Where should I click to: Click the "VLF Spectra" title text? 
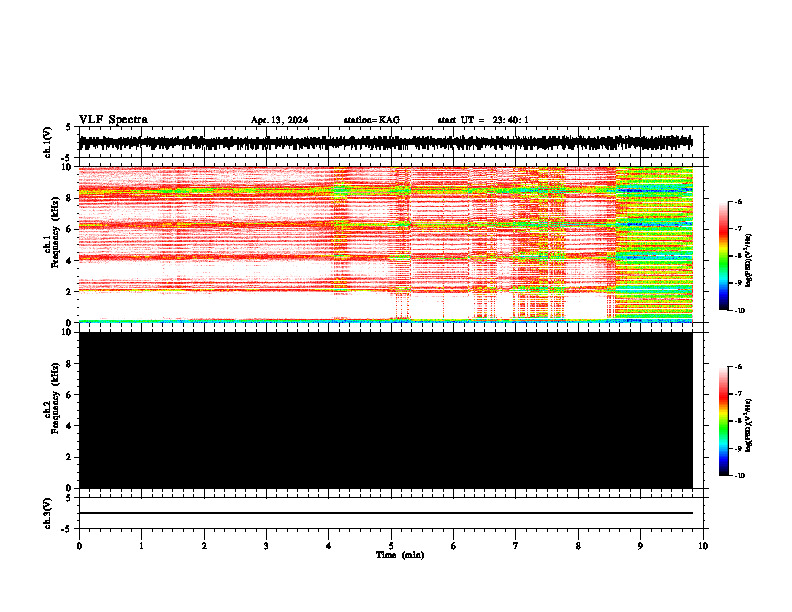coord(113,120)
